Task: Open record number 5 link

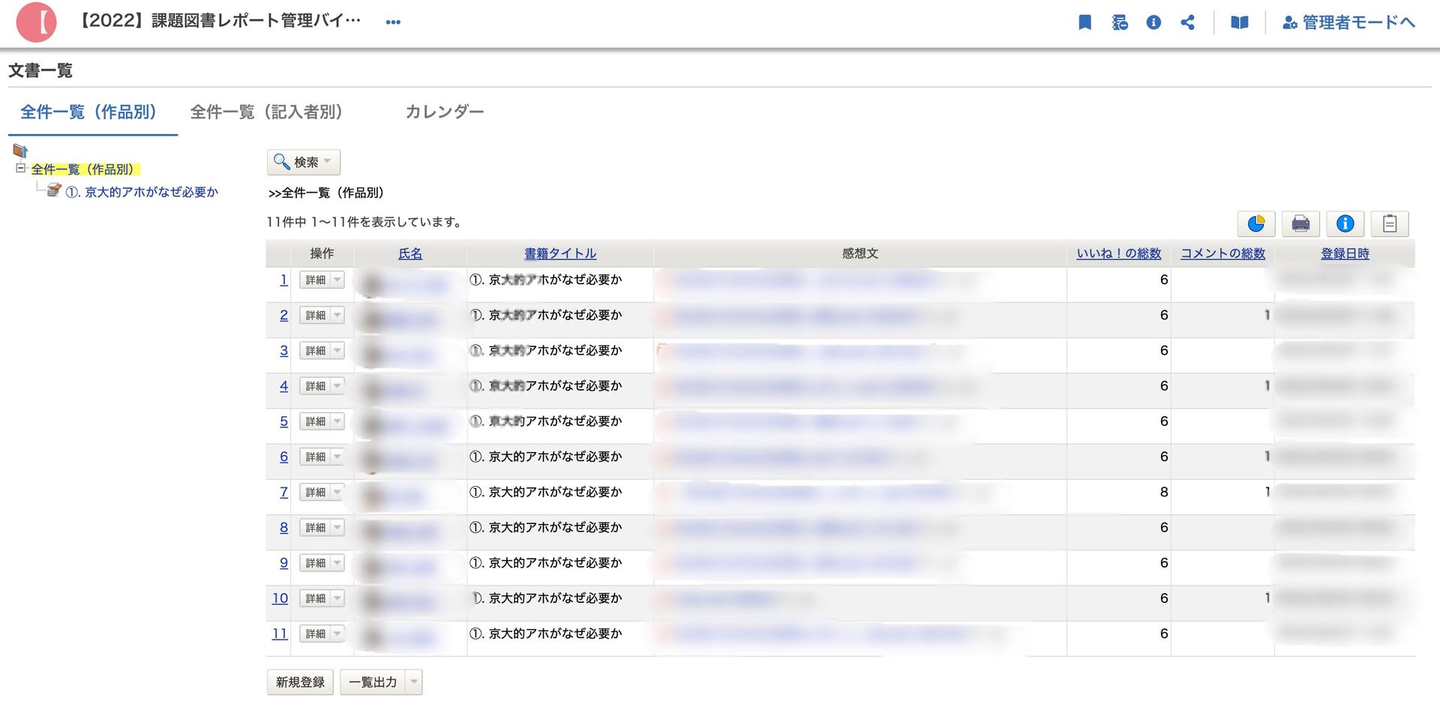Action: 283,421
